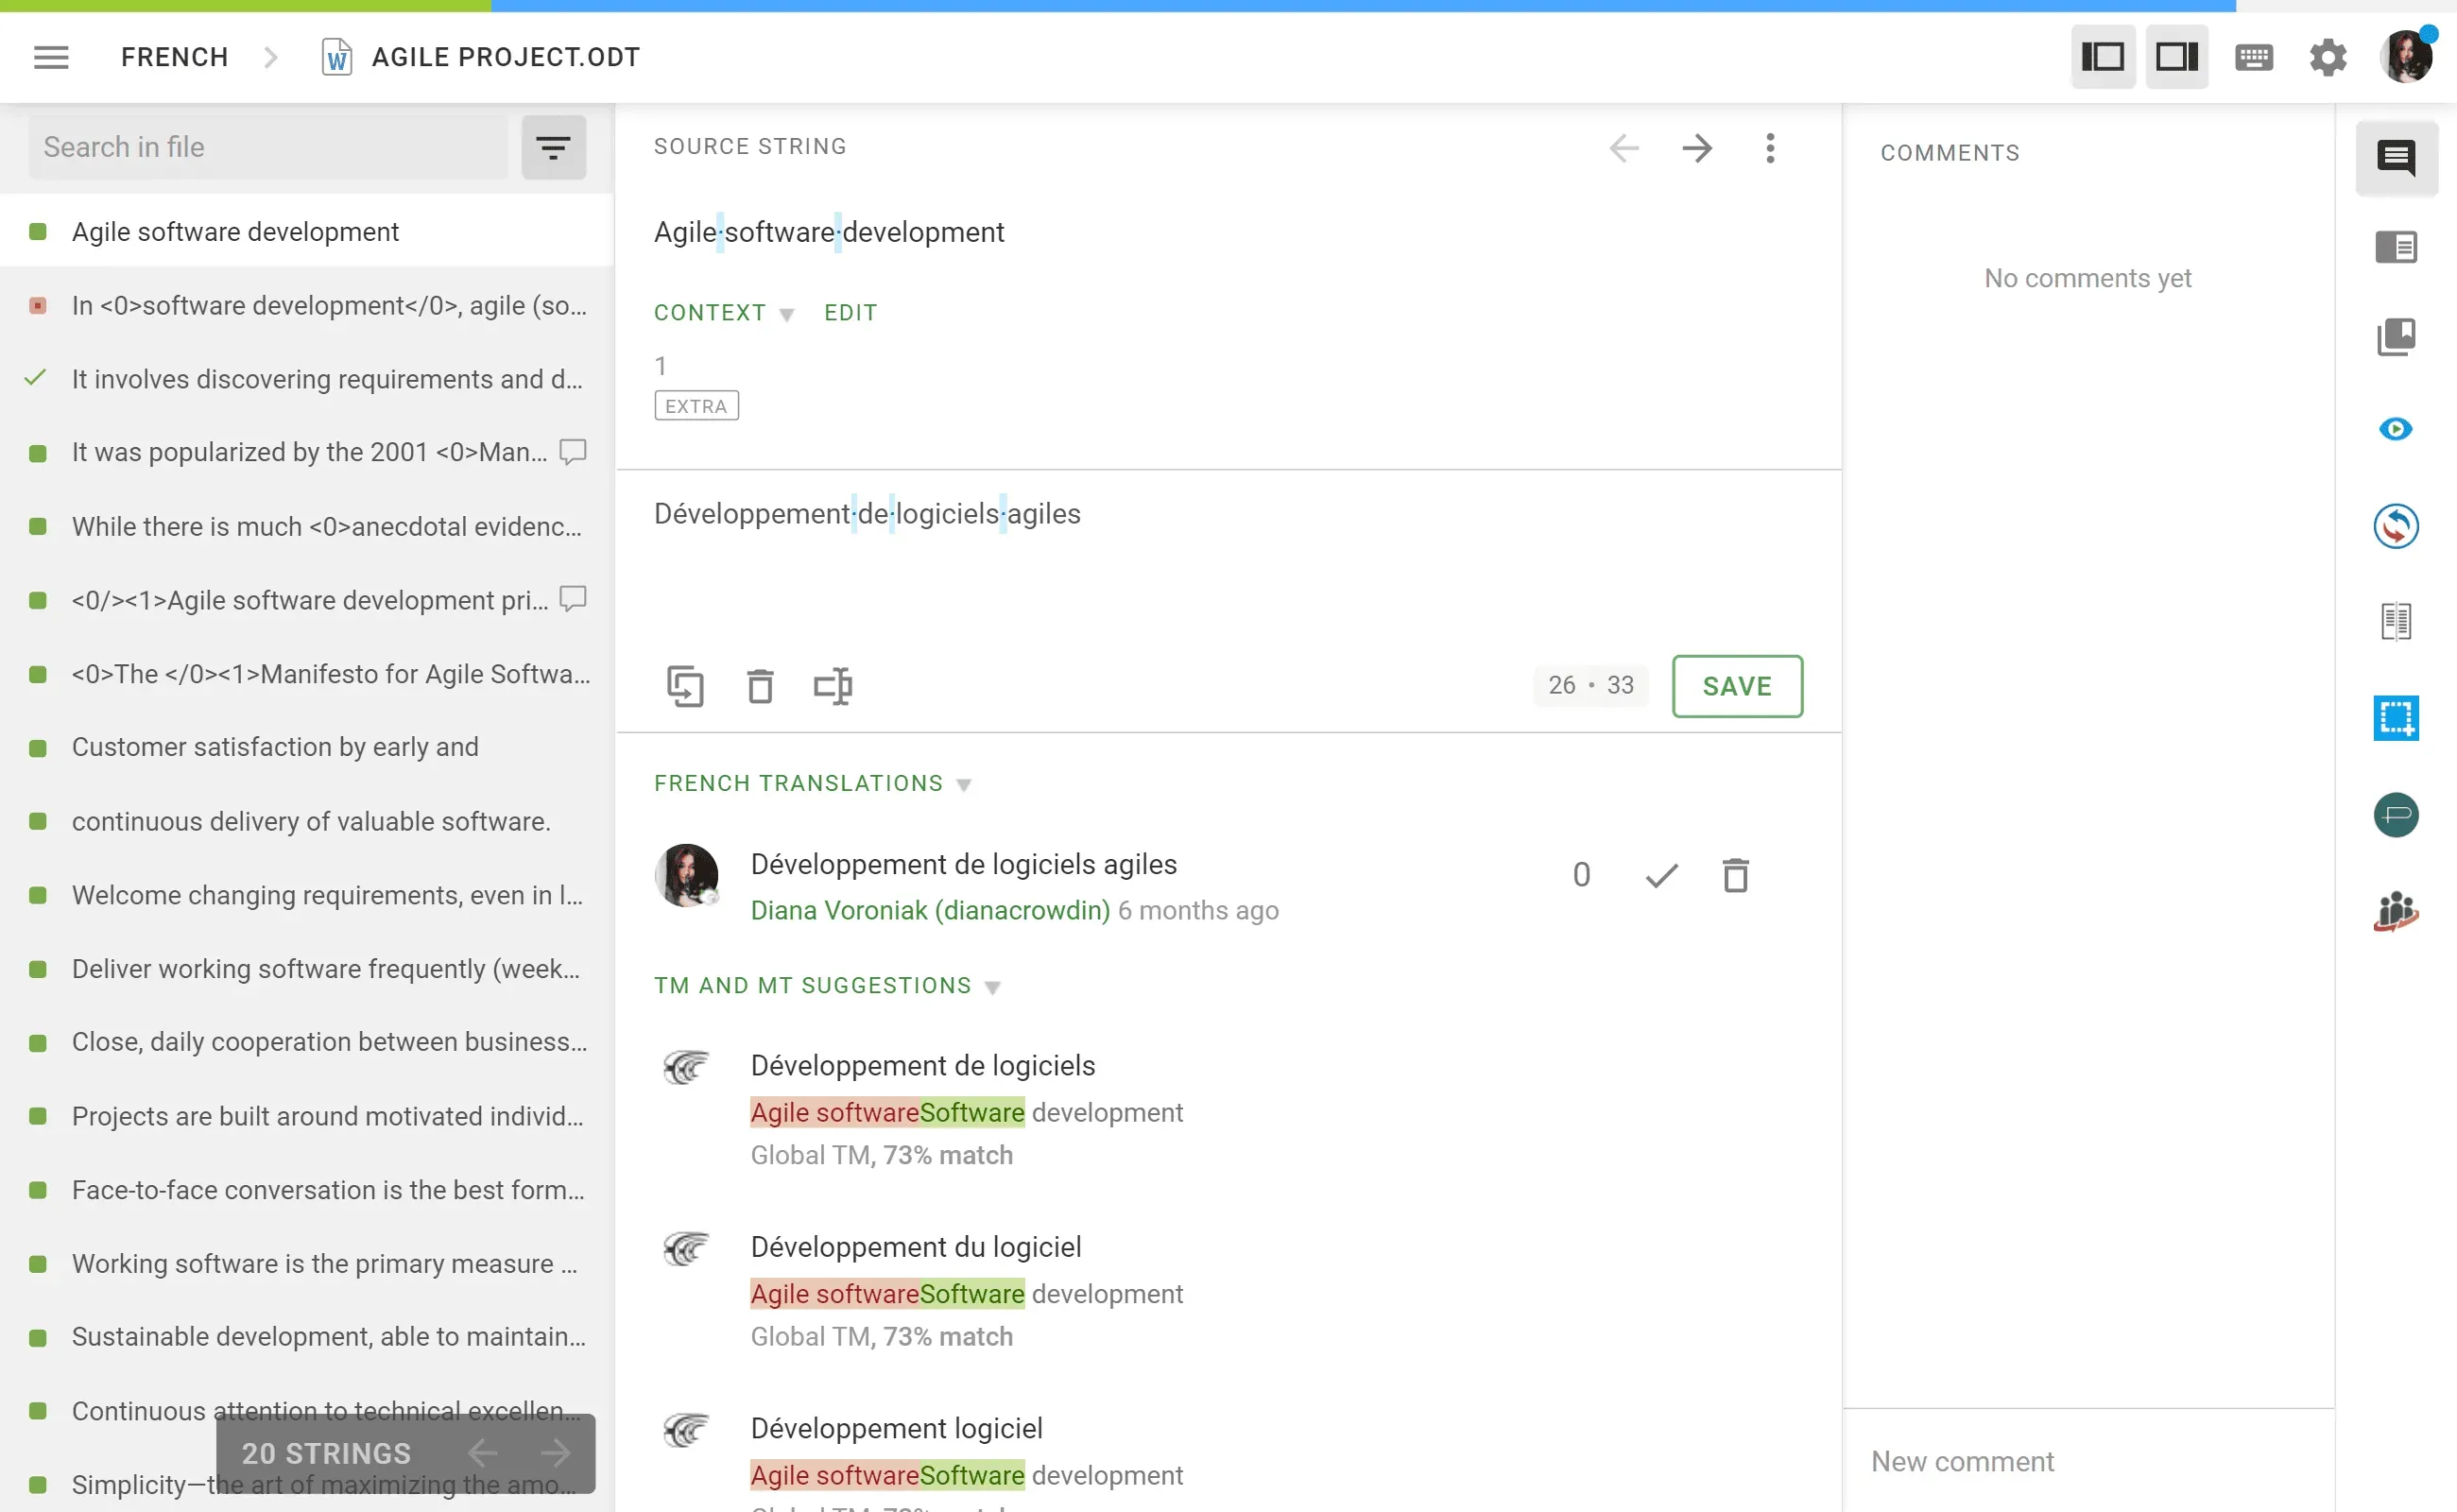Click the keyboard shortcut panel icon
The image size is (2457, 1512).
pos(2254,58)
